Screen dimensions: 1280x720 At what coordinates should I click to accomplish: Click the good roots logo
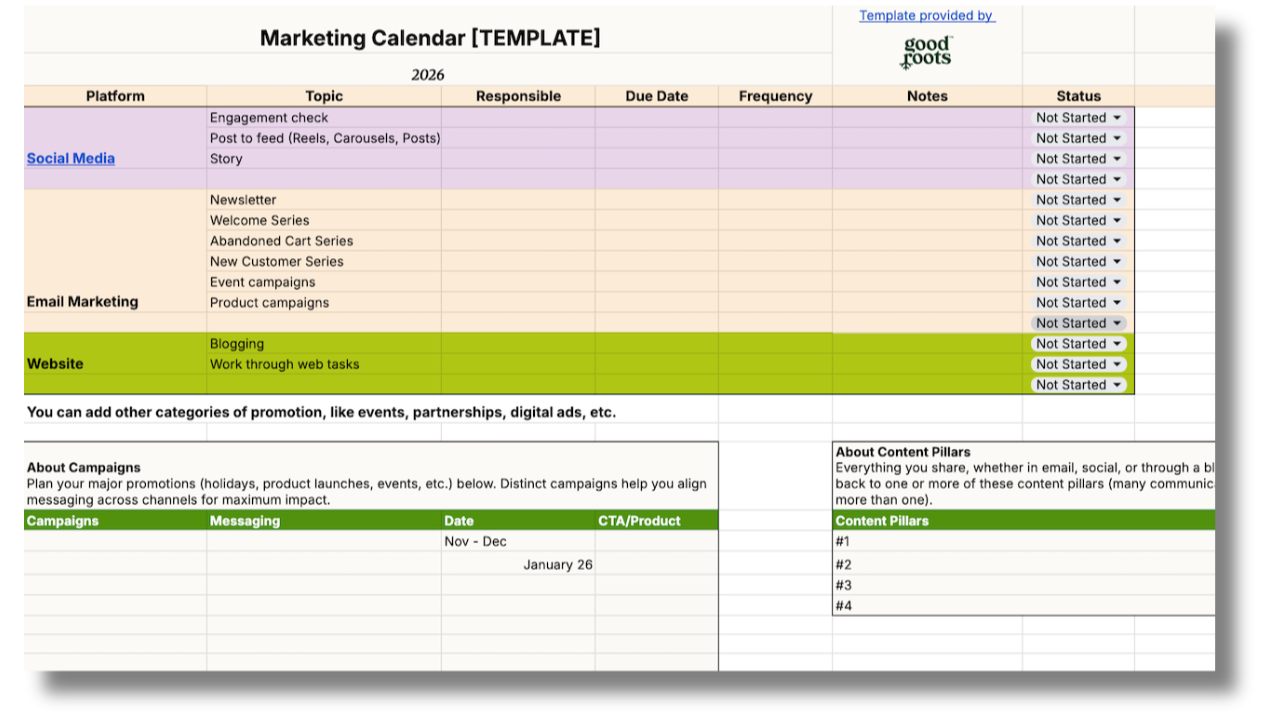[927, 52]
